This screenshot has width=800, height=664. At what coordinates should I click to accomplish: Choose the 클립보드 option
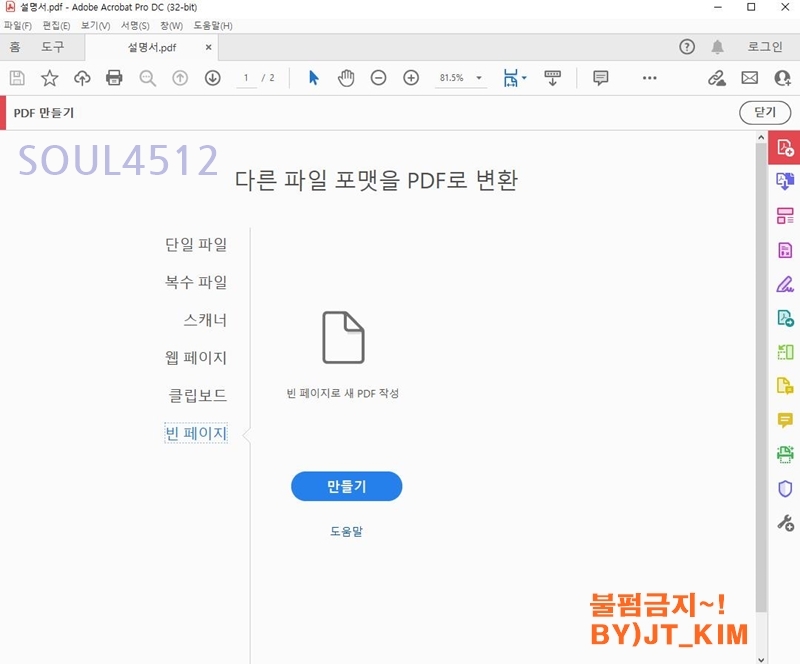pos(198,395)
